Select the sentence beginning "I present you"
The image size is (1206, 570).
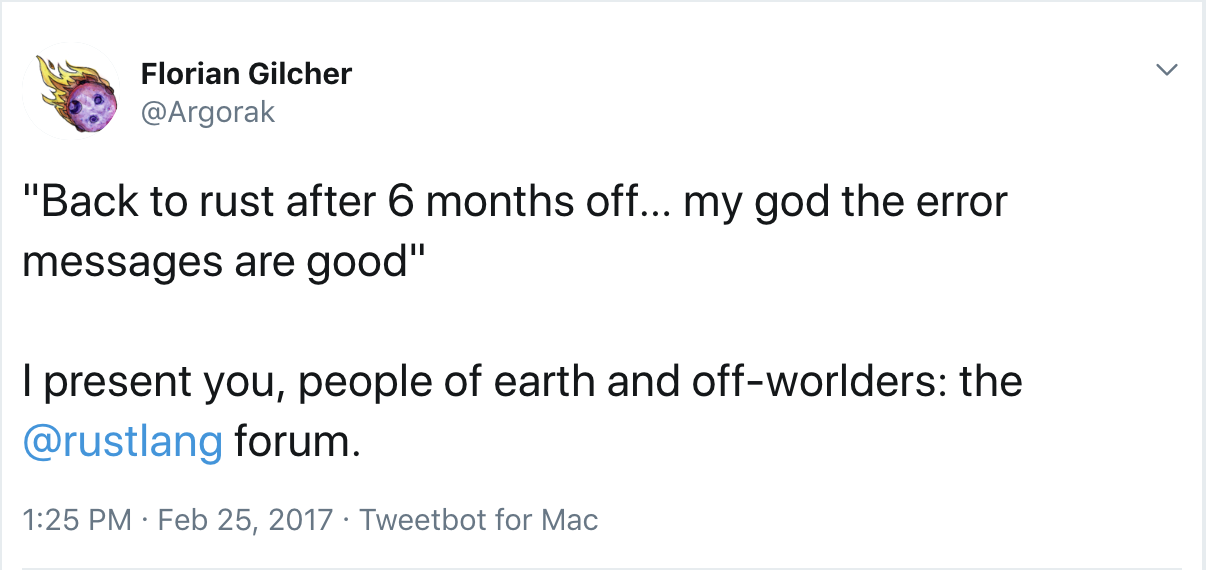click(522, 412)
